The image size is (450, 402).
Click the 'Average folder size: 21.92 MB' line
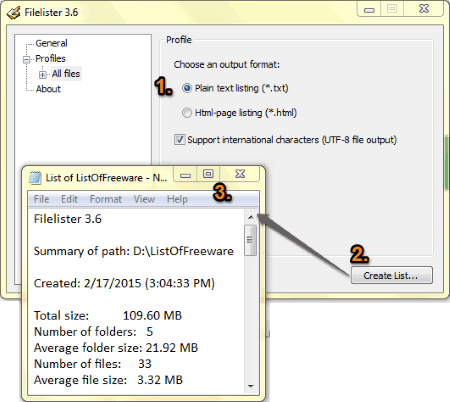tap(116, 348)
